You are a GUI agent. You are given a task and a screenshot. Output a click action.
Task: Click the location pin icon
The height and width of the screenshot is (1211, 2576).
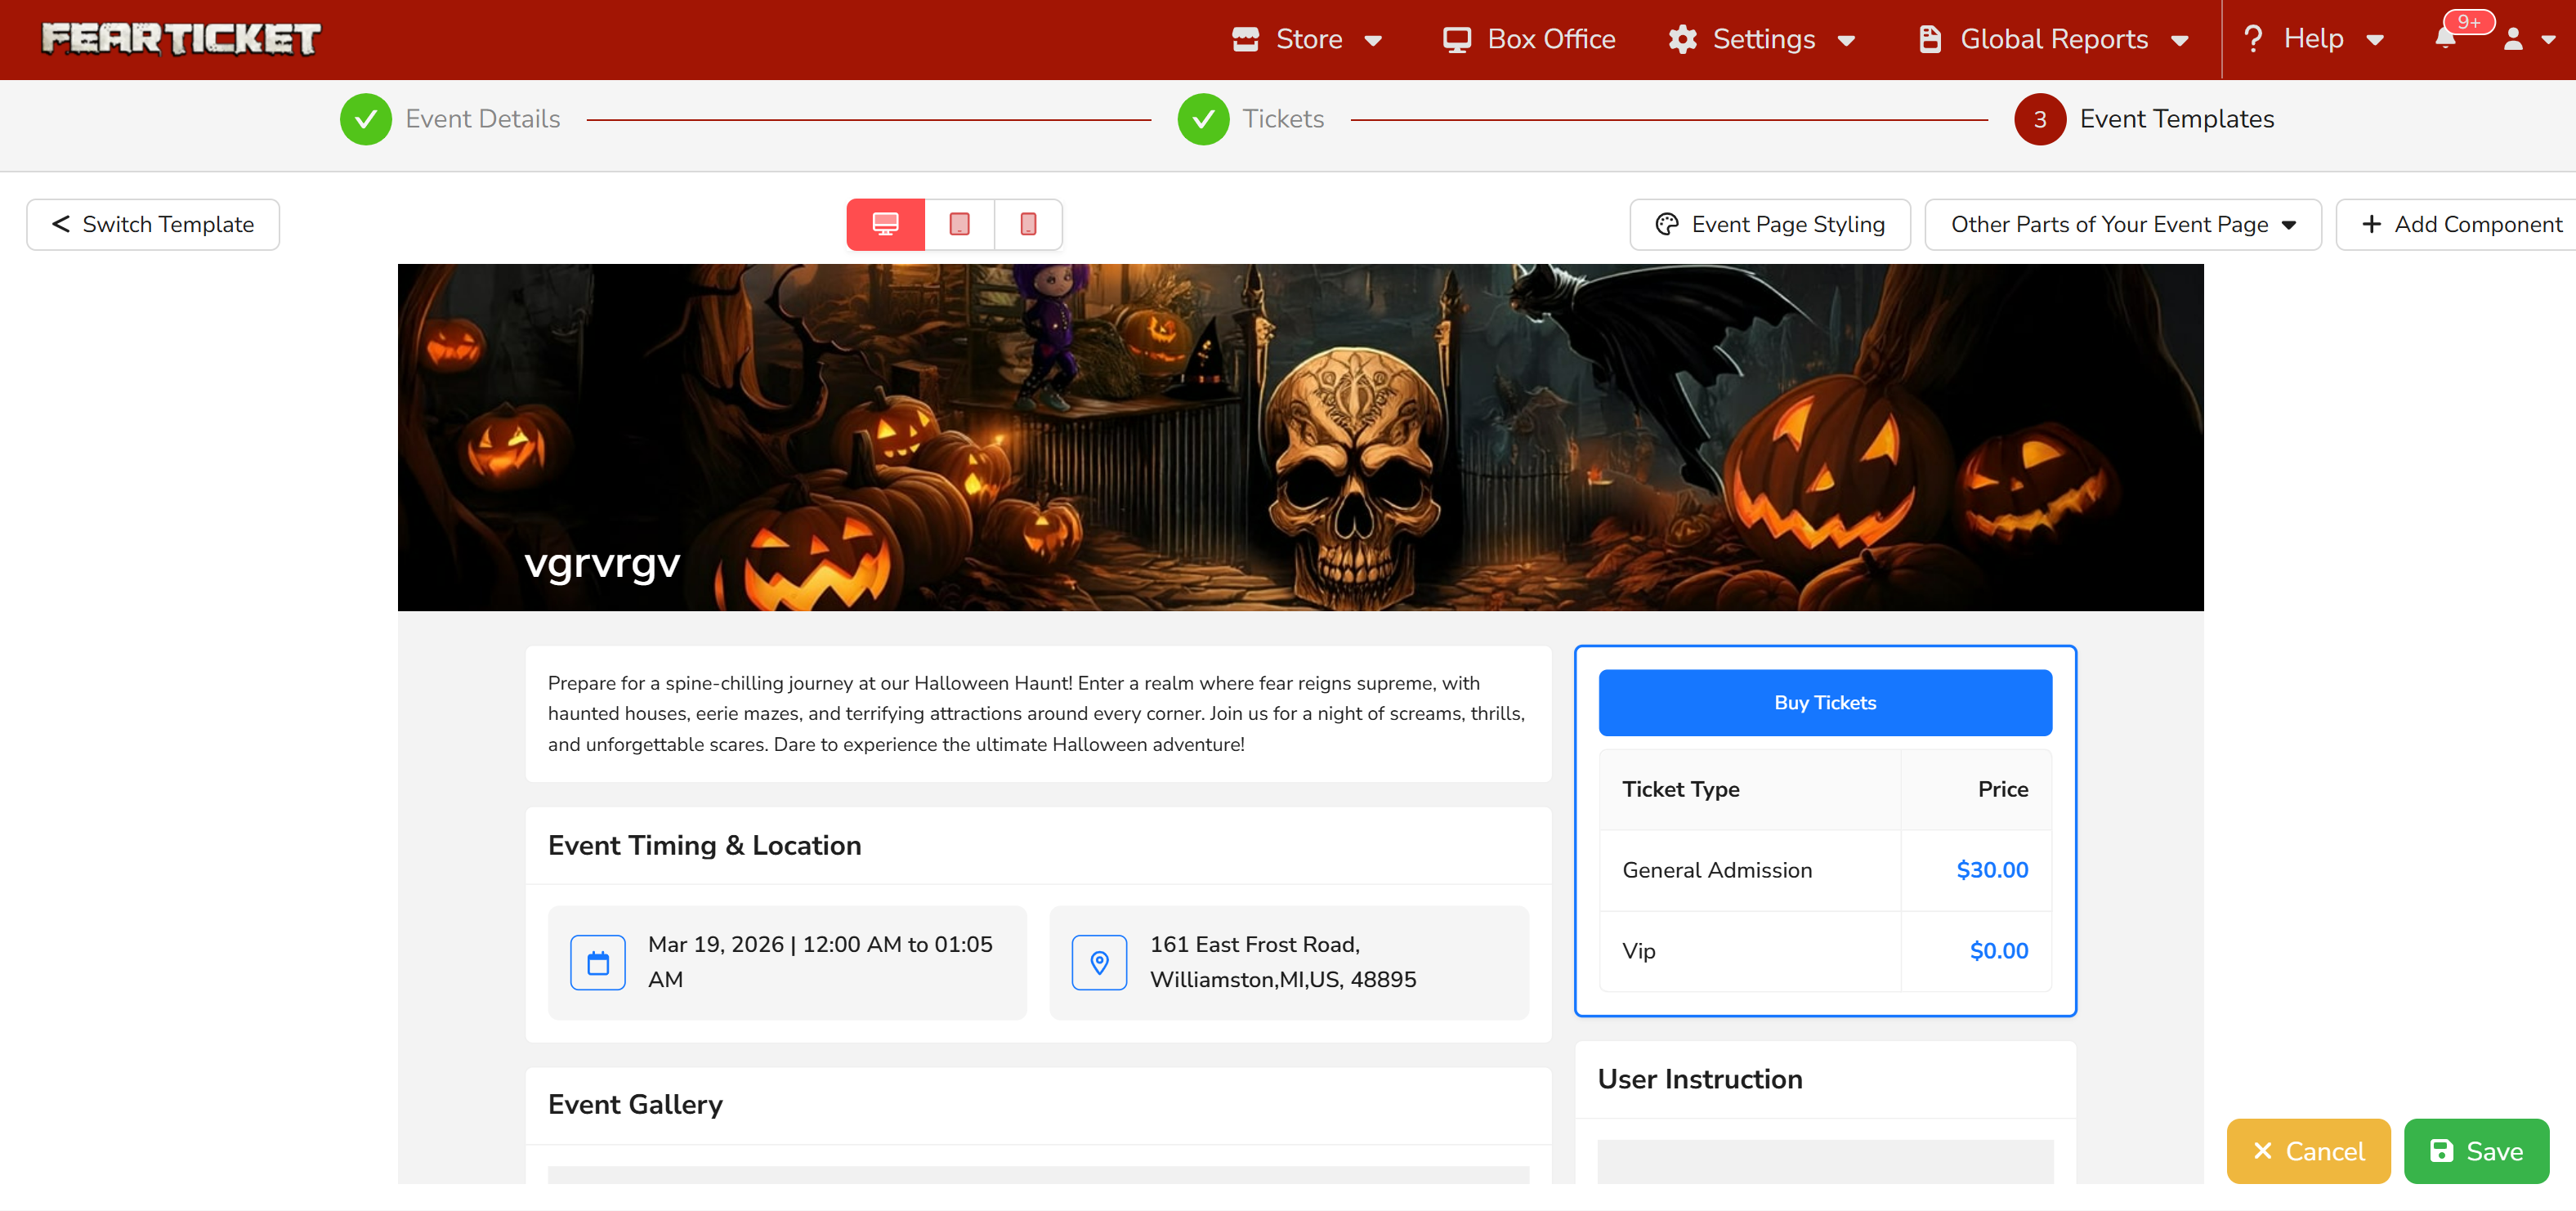[1099, 962]
